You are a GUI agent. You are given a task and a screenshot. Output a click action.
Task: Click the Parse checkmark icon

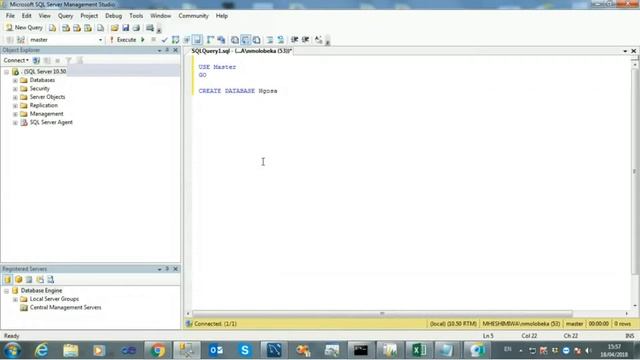point(164,40)
